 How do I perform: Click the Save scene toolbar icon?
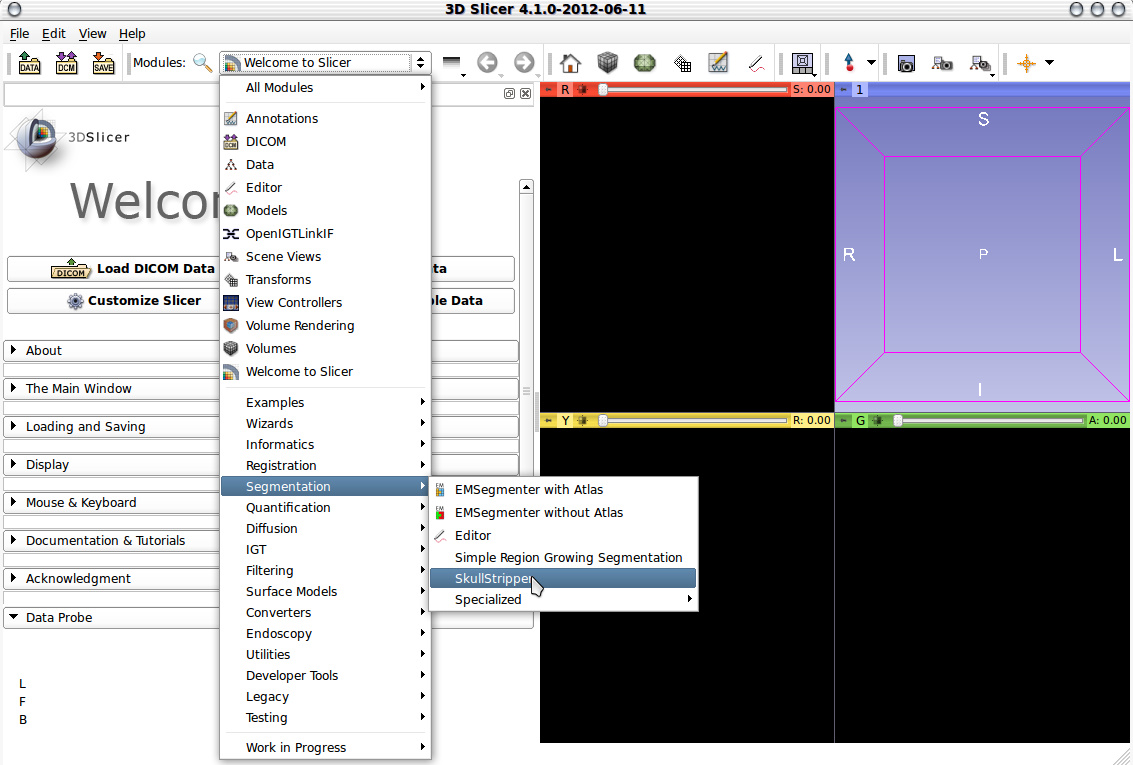[103, 63]
